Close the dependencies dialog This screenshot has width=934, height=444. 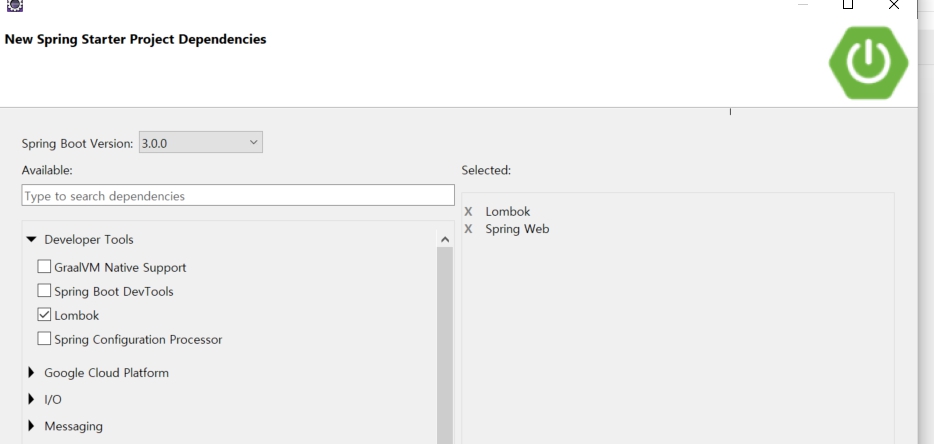[x=893, y=5]
